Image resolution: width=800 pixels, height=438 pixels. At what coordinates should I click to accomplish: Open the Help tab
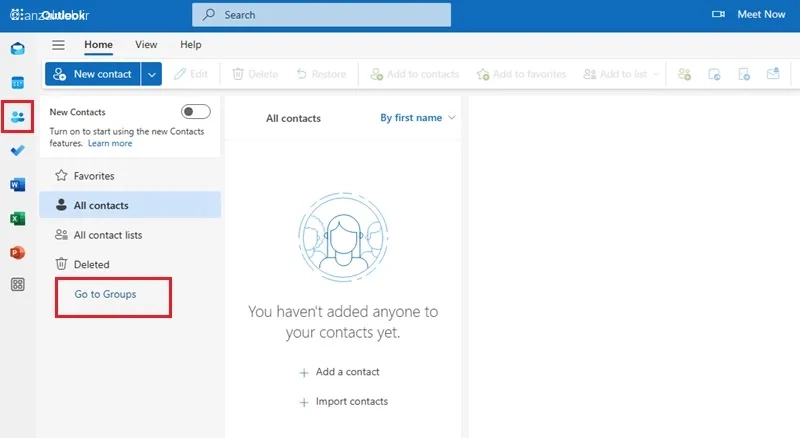(x=190, y=45)
